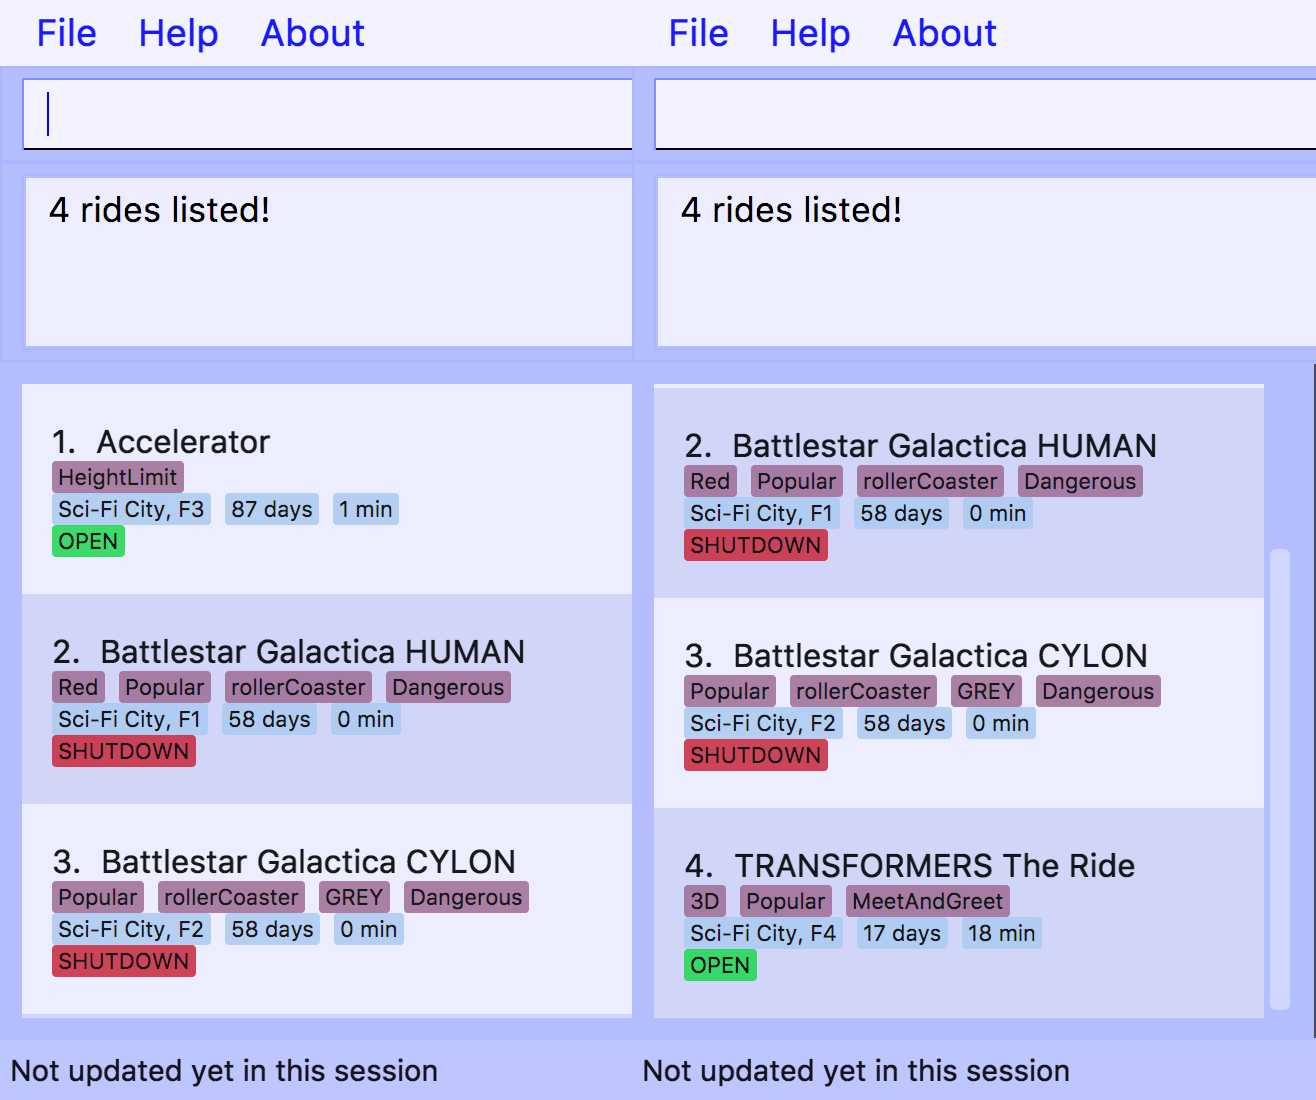
Task: Click Popular tag of HUMAN ride in left list
Action: coord(165,687)
